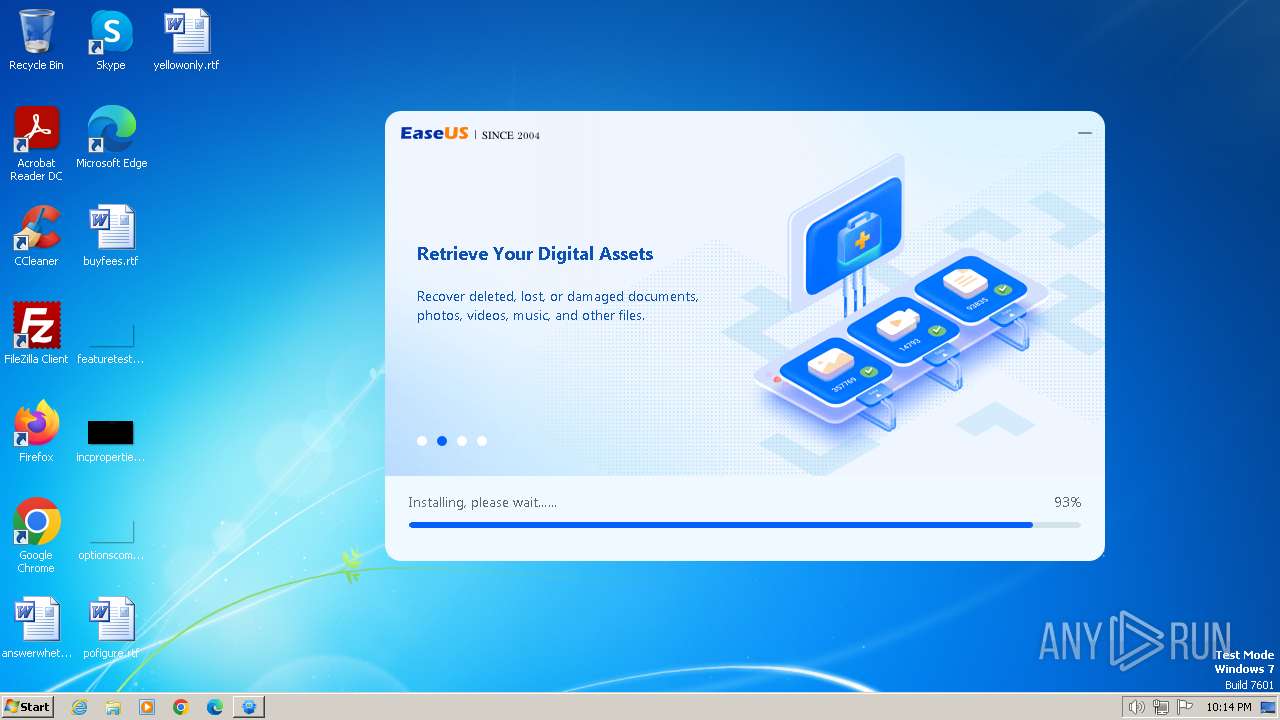Open the network tray icon

(1161, 707)
